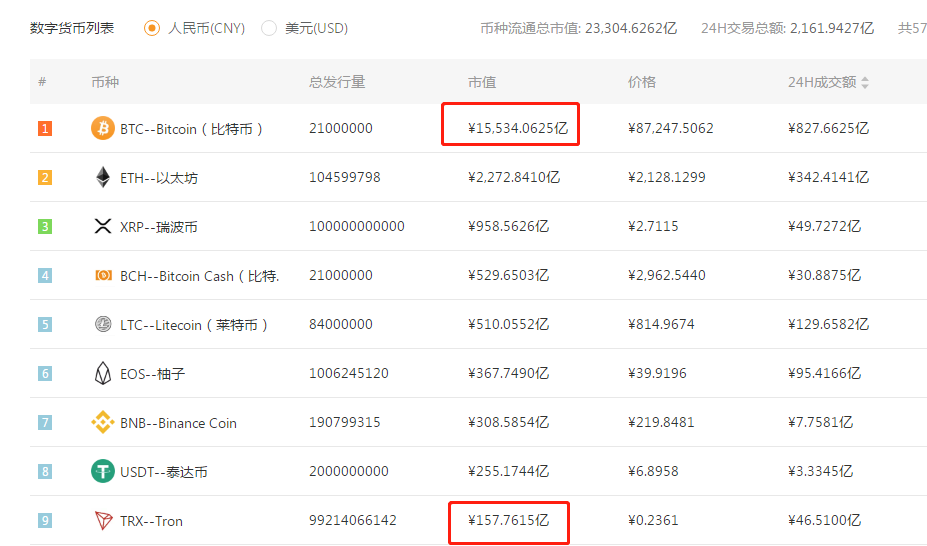The width and height of the screenshot is (927, 546).
Task: Click the Tron red triangle icon
Action: pos(103,520)
